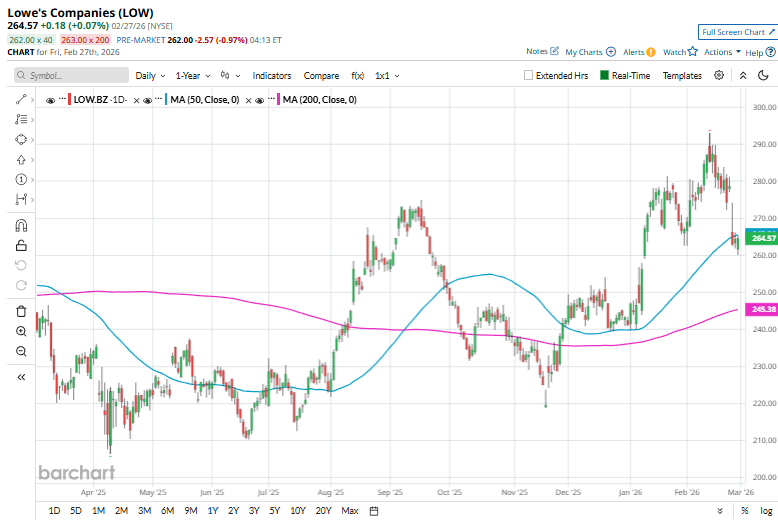Open the 1x1 chart layout dropdown
The width and height of the screenshot is (778, 522).
[x=387, y=75]
